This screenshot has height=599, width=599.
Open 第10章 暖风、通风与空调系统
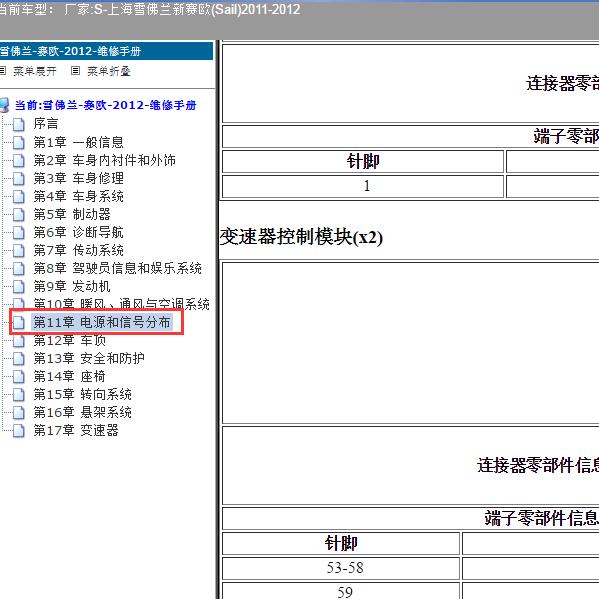pos(121,304)
